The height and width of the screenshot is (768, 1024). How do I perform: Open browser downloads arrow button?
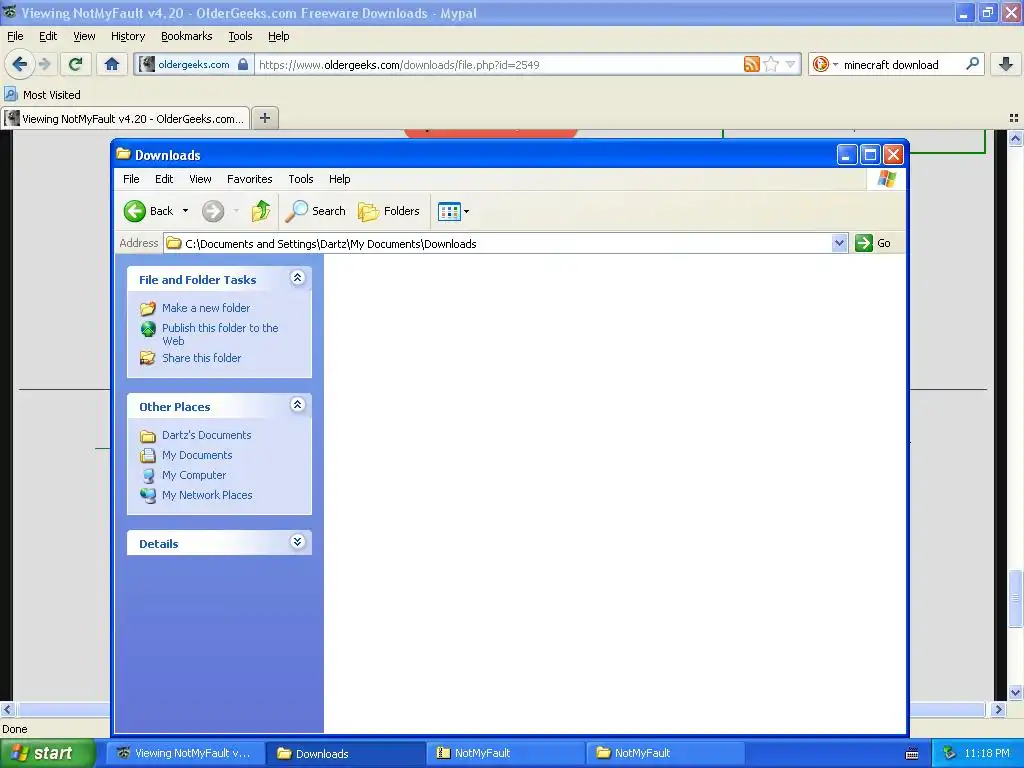coord(1006,64)
